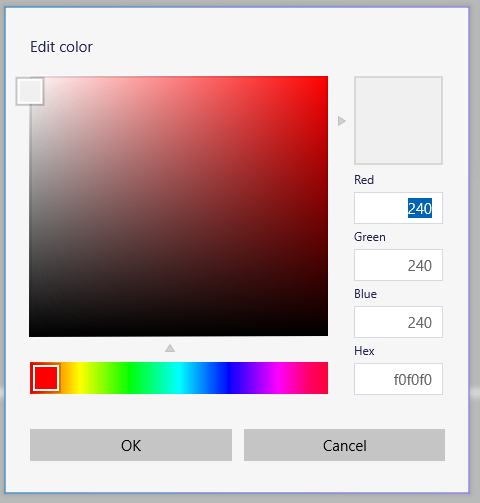Click the OK button
Image resolution: width=480 pixels, height=503 pixels.
[131, 445]
